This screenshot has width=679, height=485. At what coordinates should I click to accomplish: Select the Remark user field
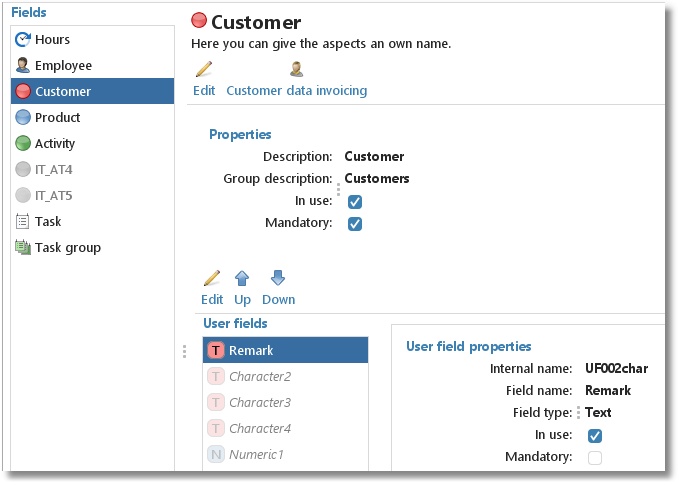[x=285, y=350]
